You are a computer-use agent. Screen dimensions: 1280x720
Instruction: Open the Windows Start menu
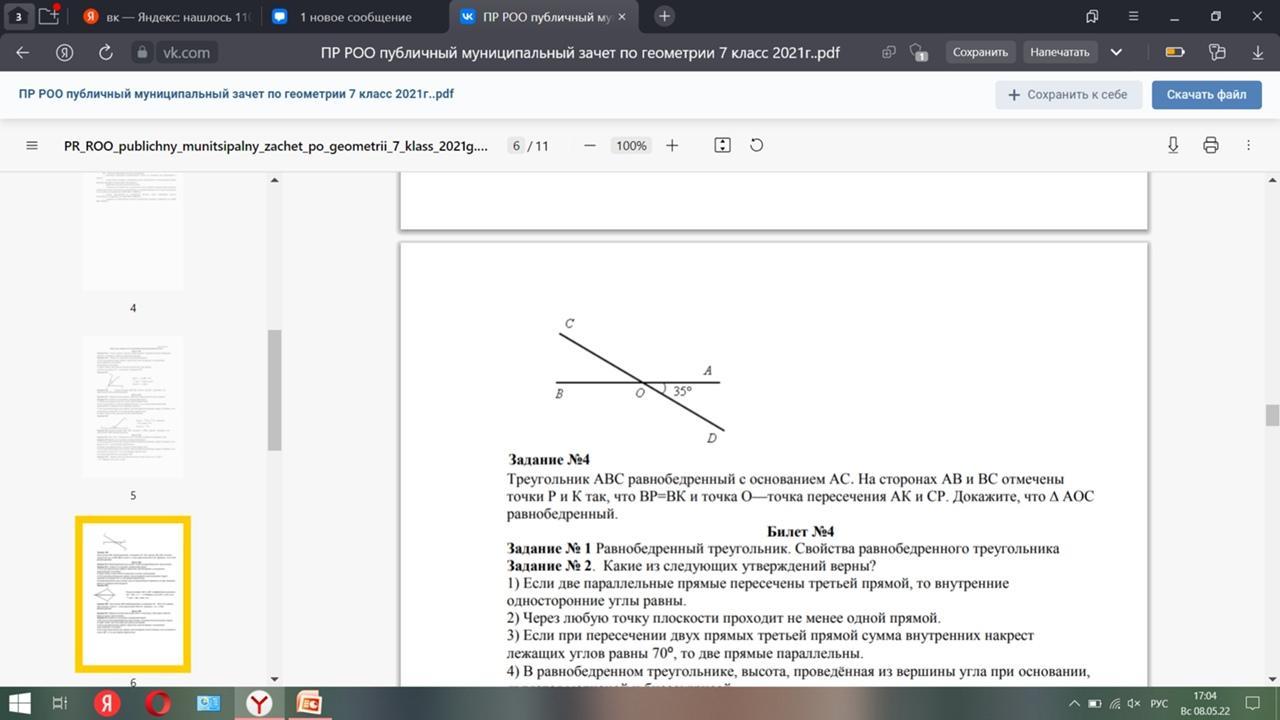(x=18, y=703)
